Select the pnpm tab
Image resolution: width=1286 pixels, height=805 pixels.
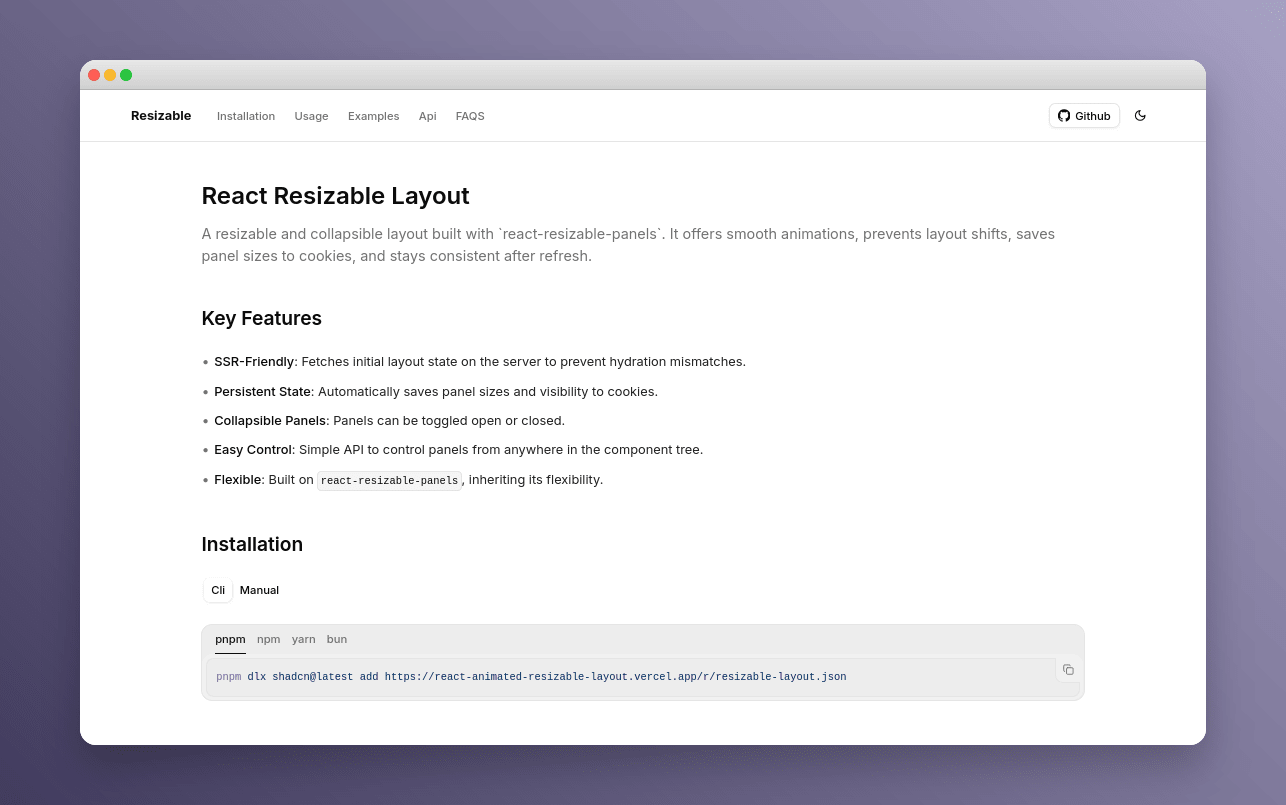coord(230,639)
